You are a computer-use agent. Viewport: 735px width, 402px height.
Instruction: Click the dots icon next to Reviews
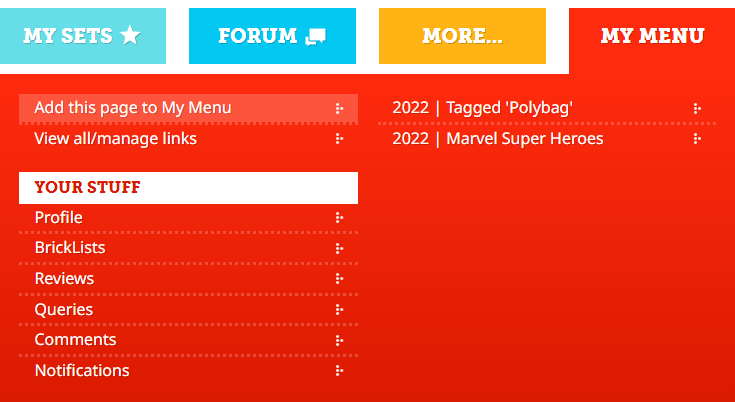pos(339,279)
